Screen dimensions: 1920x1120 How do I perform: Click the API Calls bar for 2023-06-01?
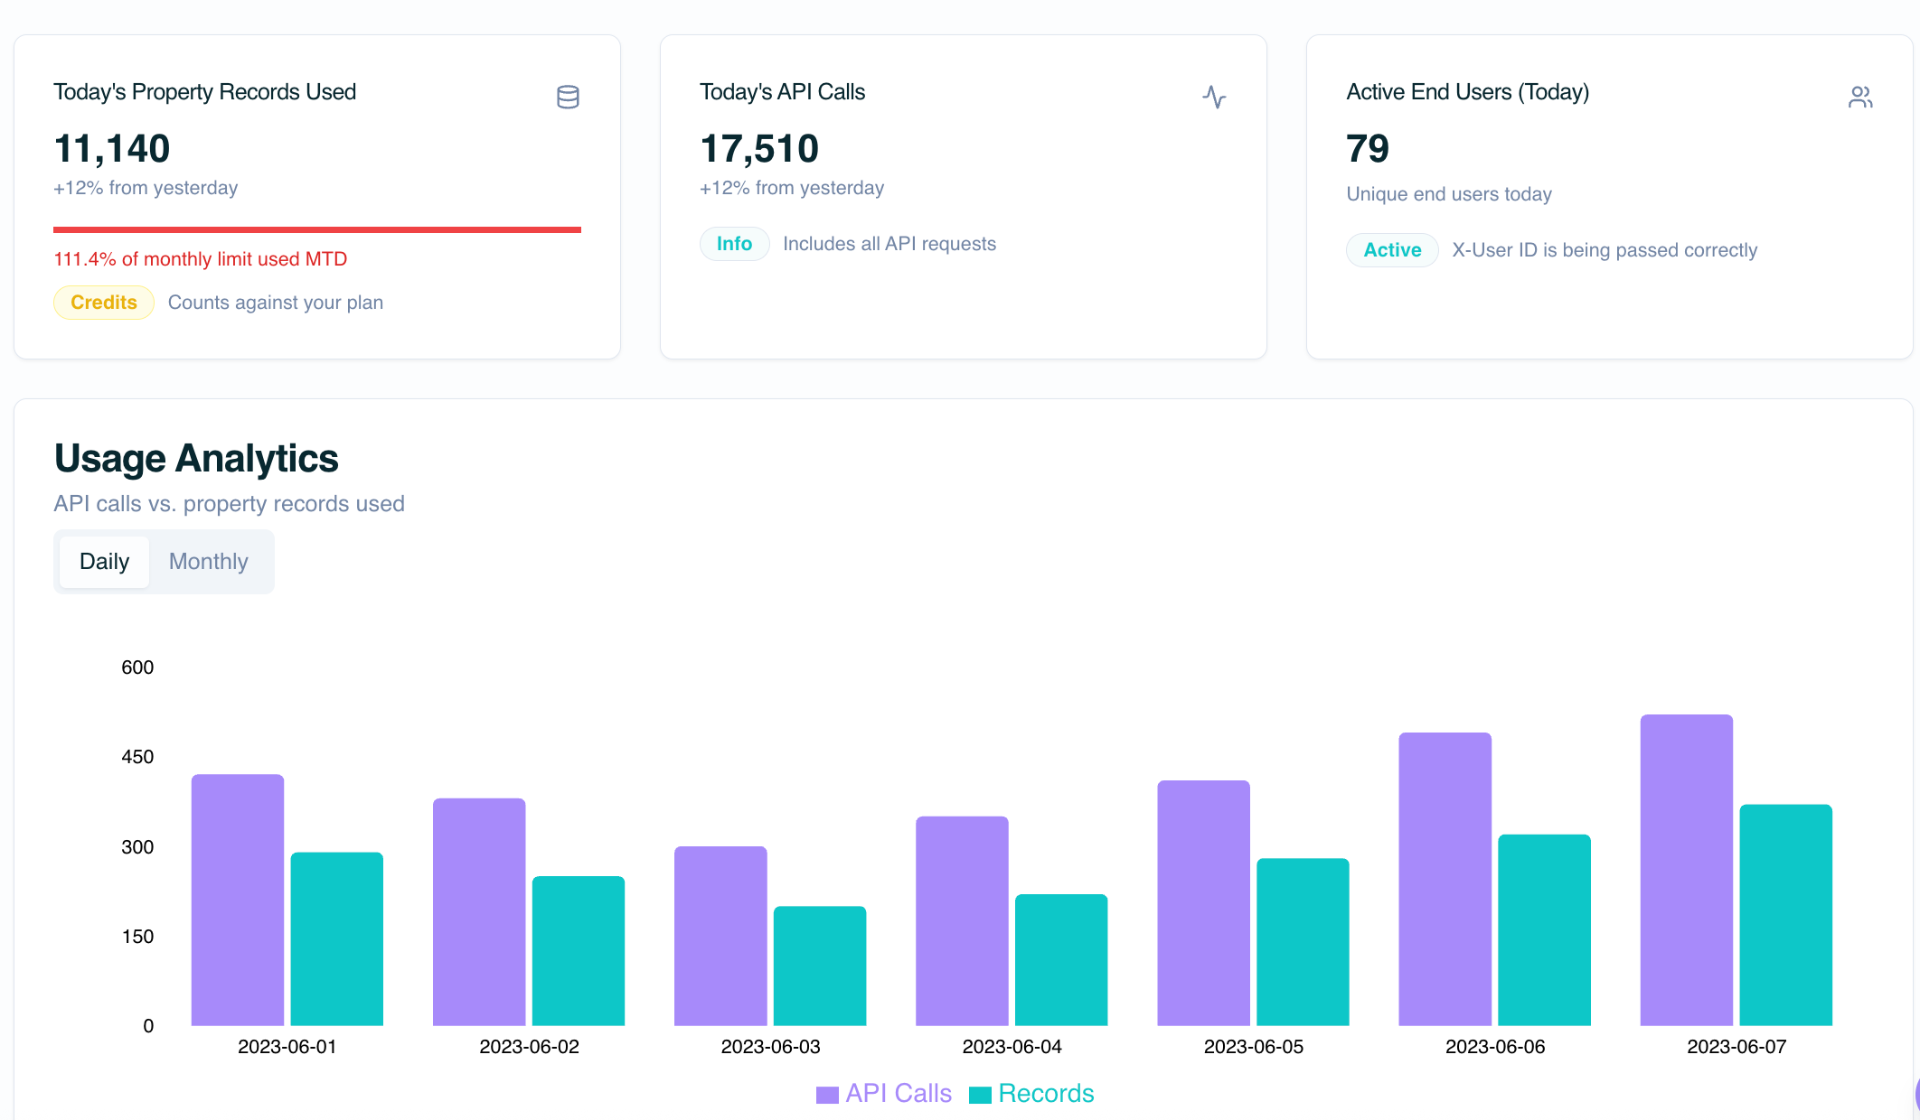pyautogui.click(x=238, y=900)
